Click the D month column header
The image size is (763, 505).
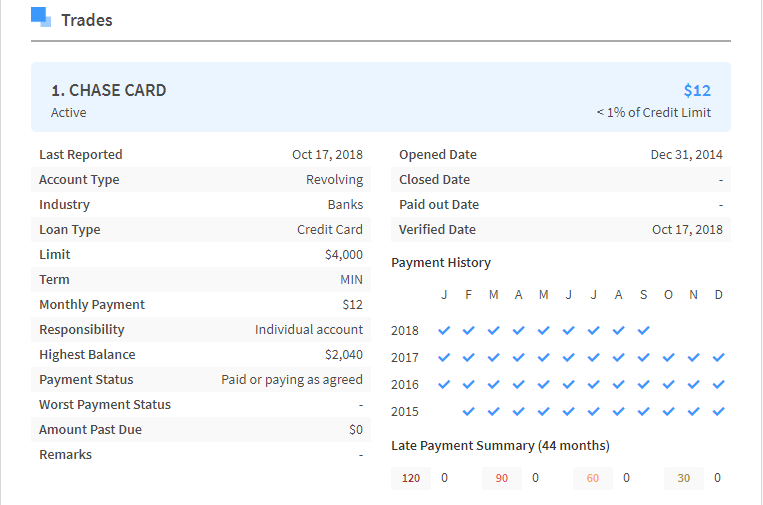point(718,295)
